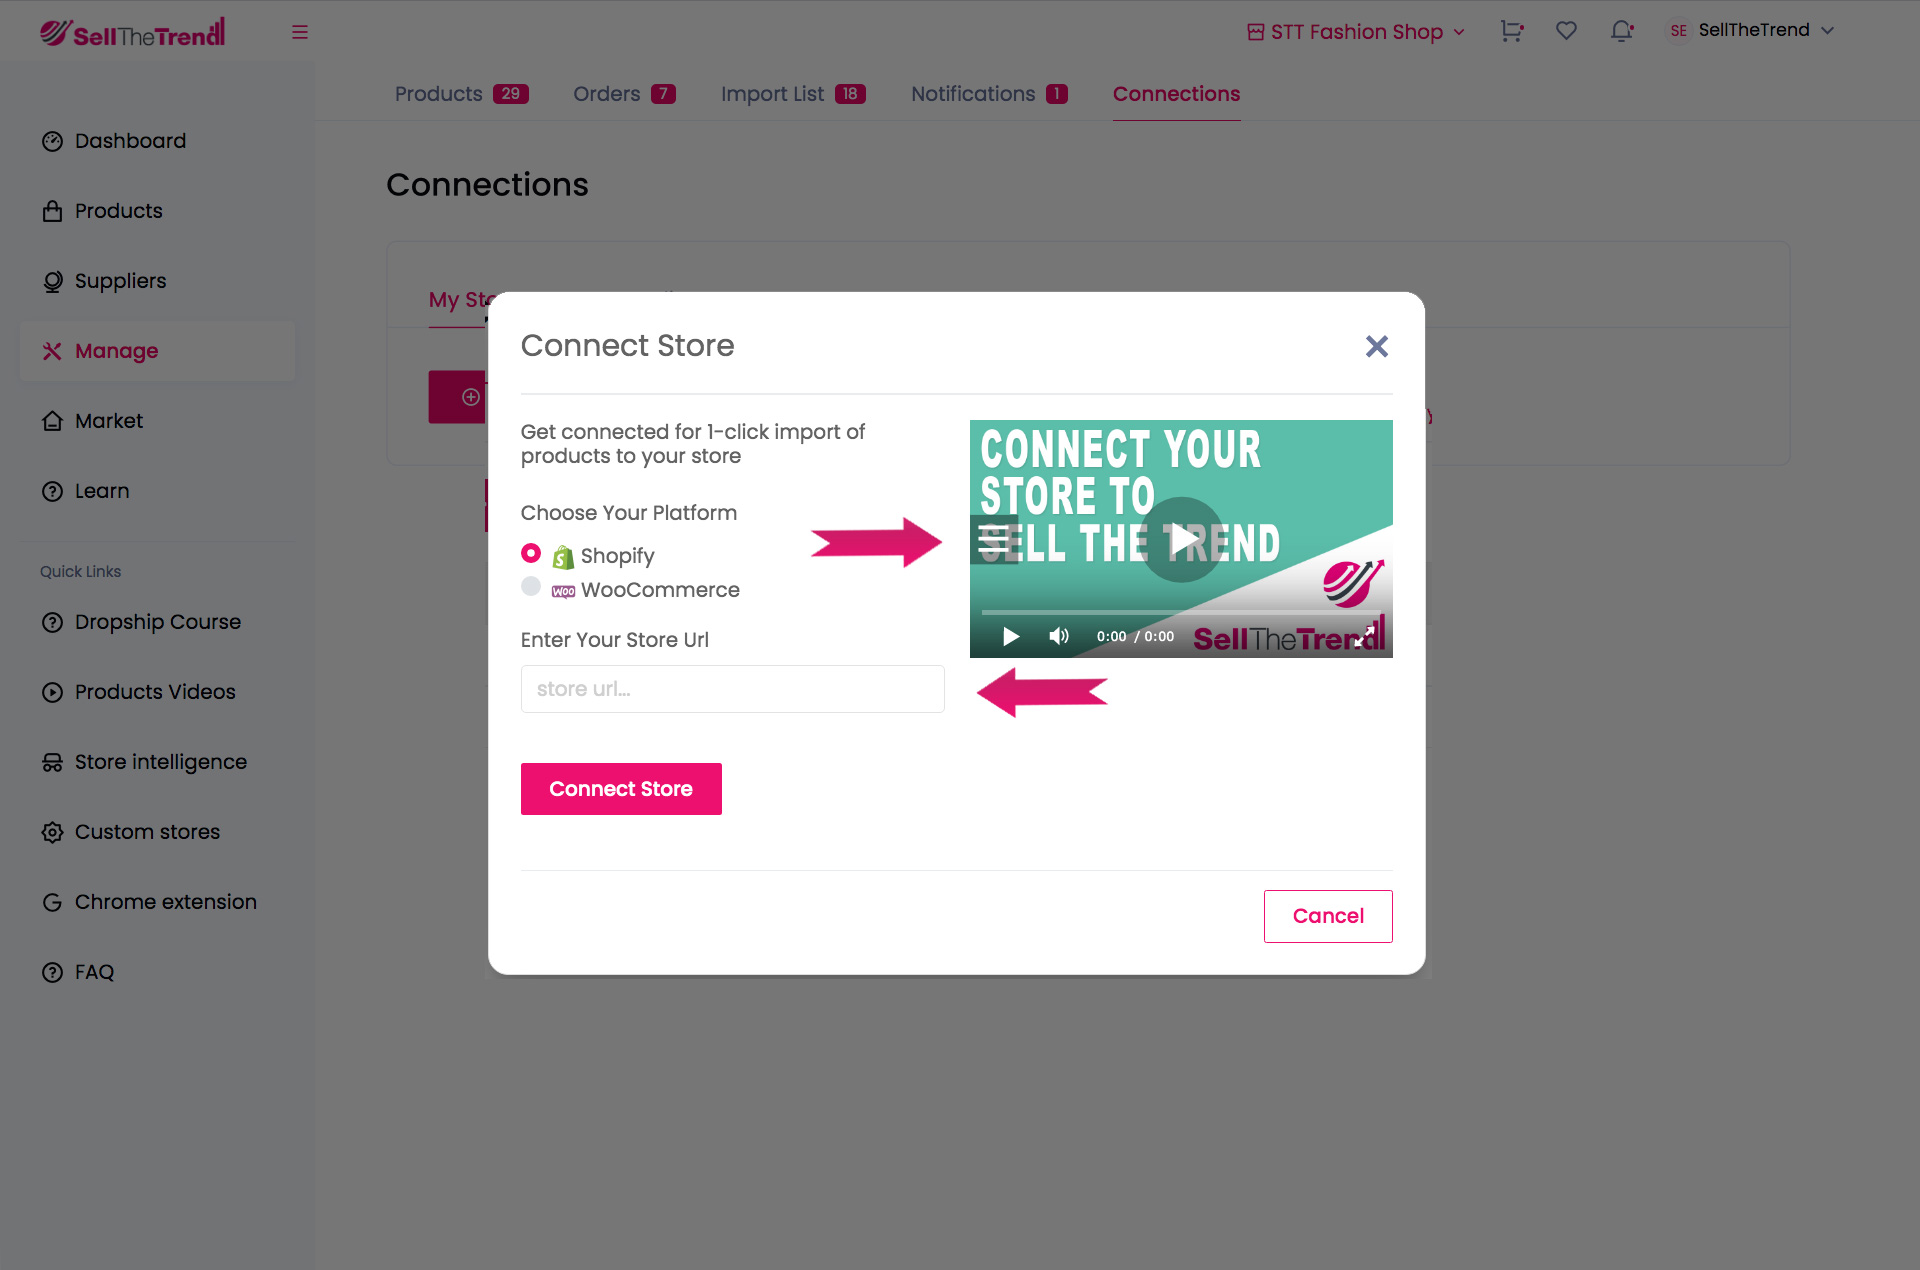Focus the store URL input field
1920x1270 pixels.
(x=732, y=689)
